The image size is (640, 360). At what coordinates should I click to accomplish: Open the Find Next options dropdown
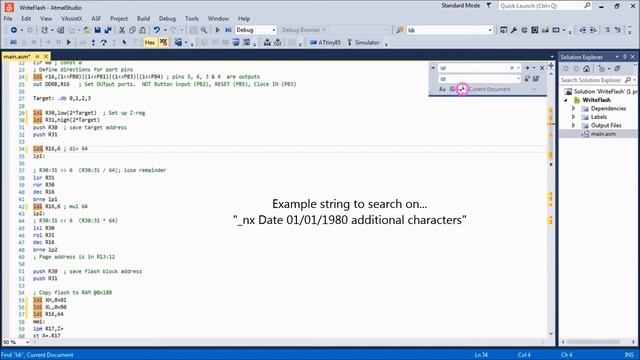534,68
